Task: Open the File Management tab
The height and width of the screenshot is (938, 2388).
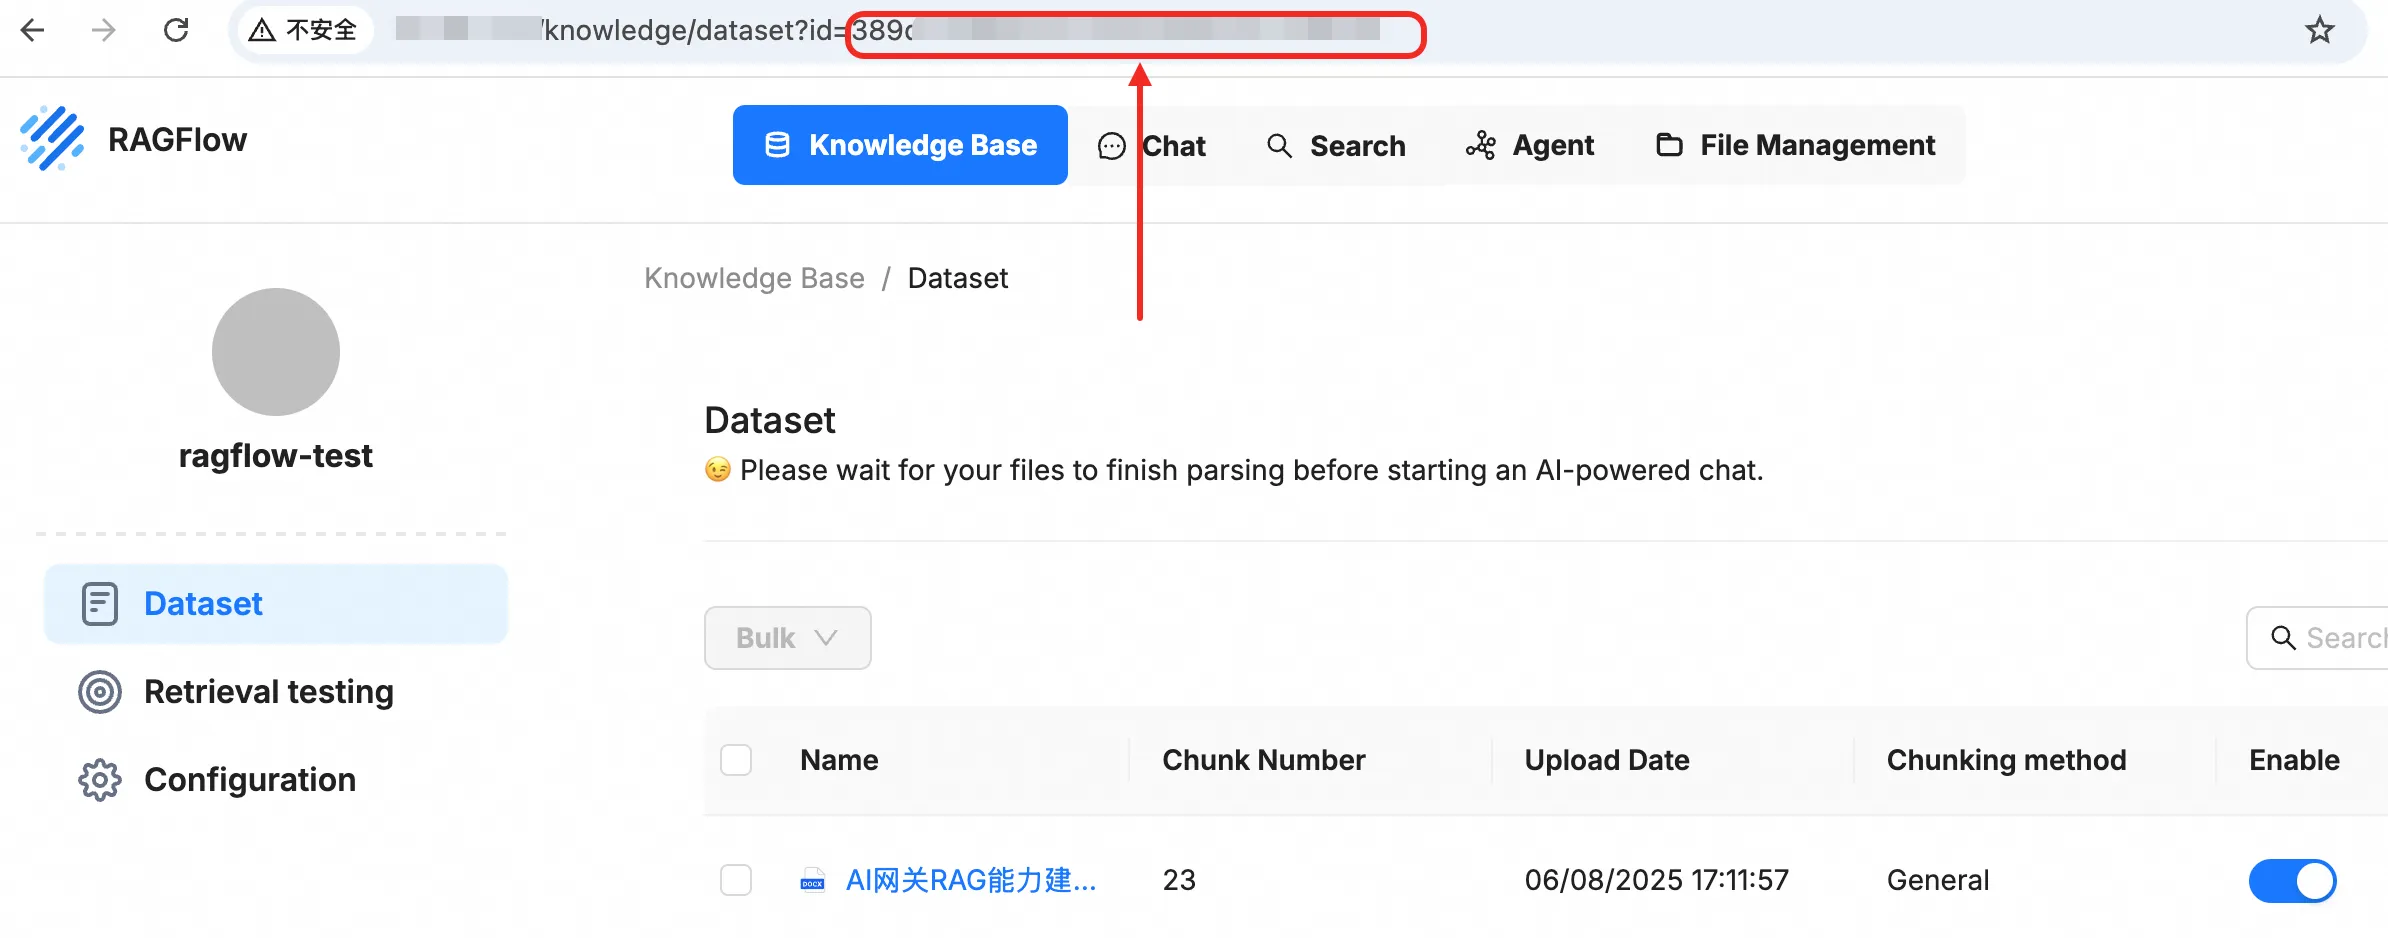Action: point(1796,146)
